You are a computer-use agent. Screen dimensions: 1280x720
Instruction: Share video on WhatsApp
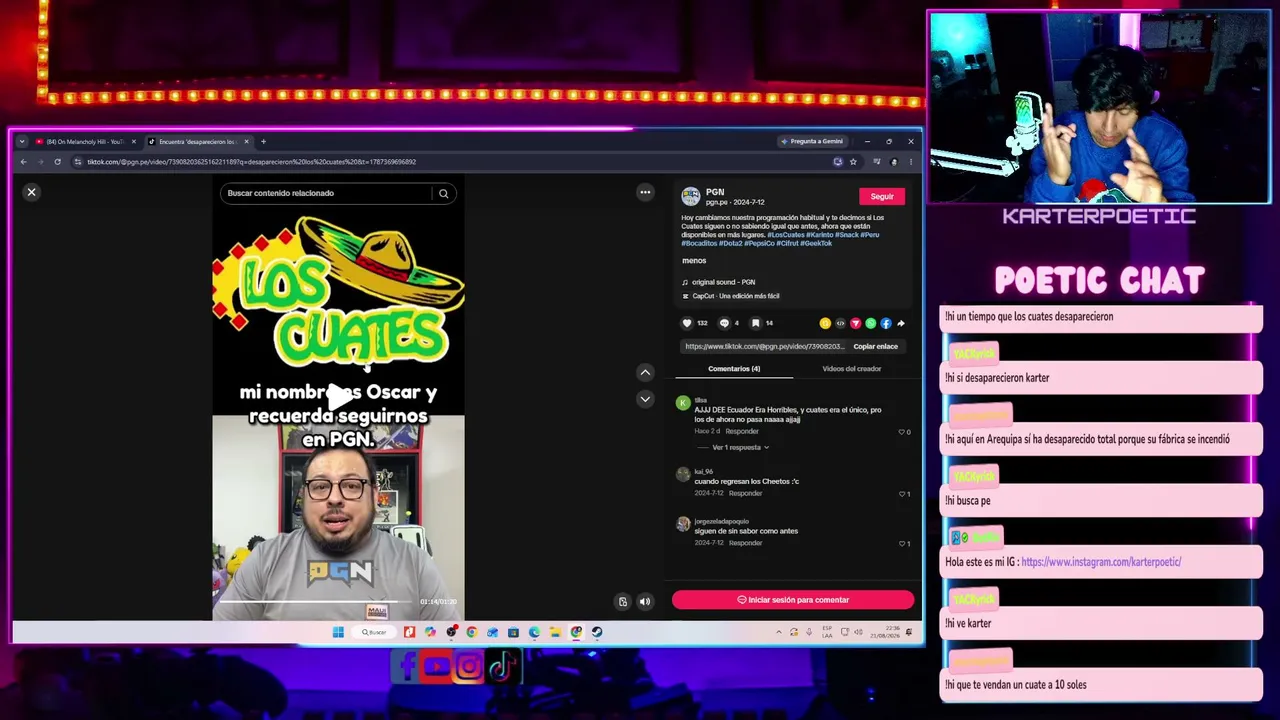tap(870, 323)
